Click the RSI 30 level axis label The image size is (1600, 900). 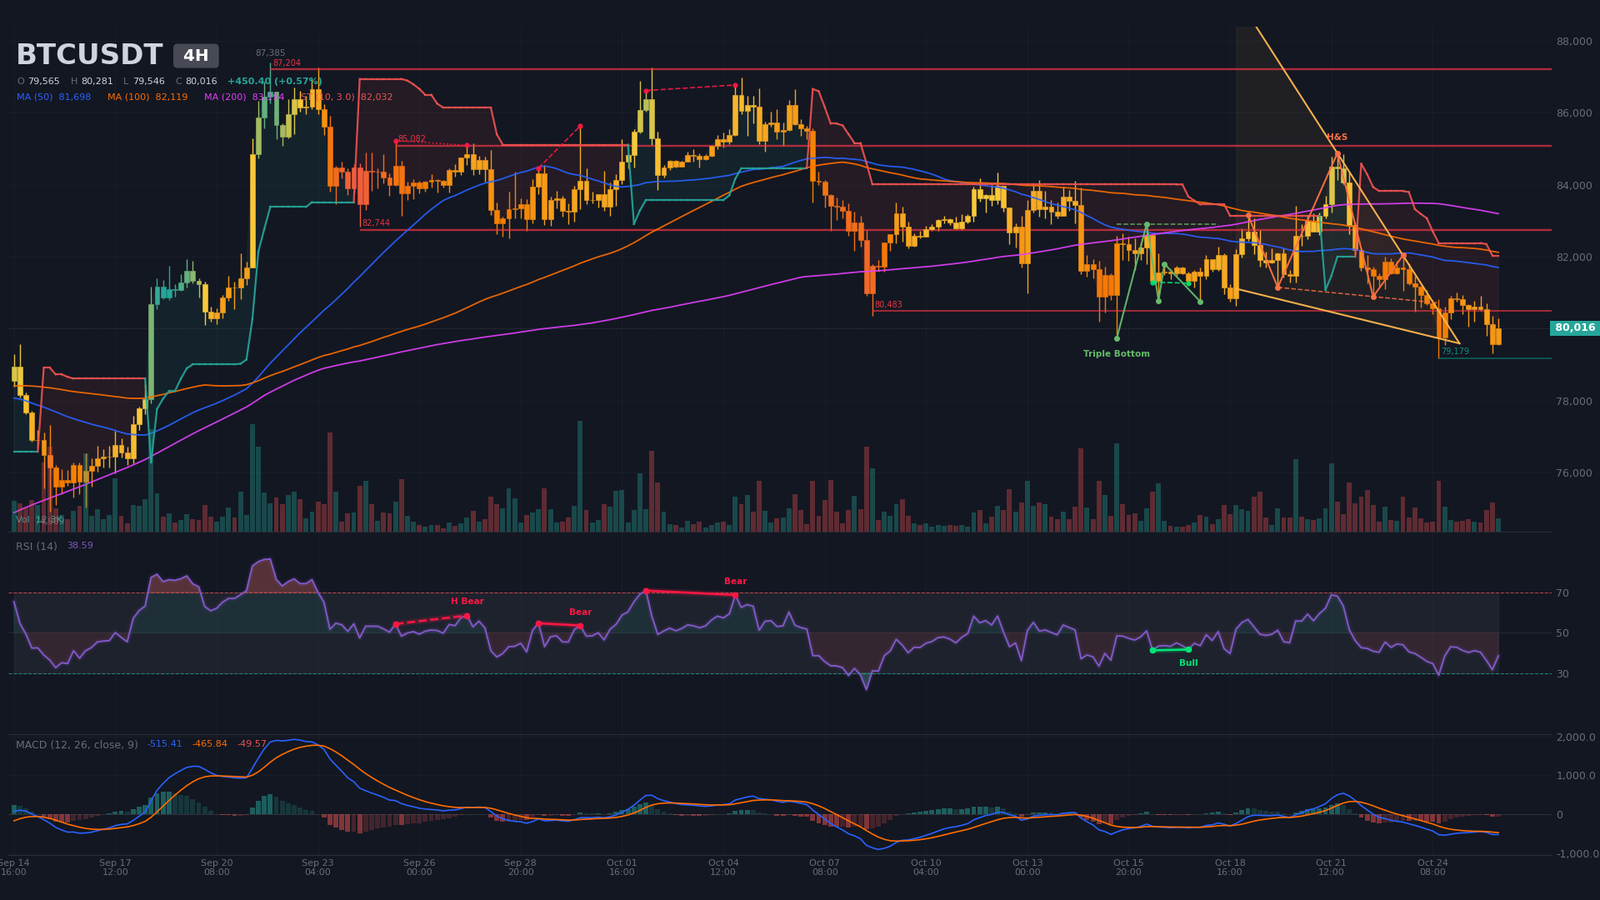(x=1562, y=674)
